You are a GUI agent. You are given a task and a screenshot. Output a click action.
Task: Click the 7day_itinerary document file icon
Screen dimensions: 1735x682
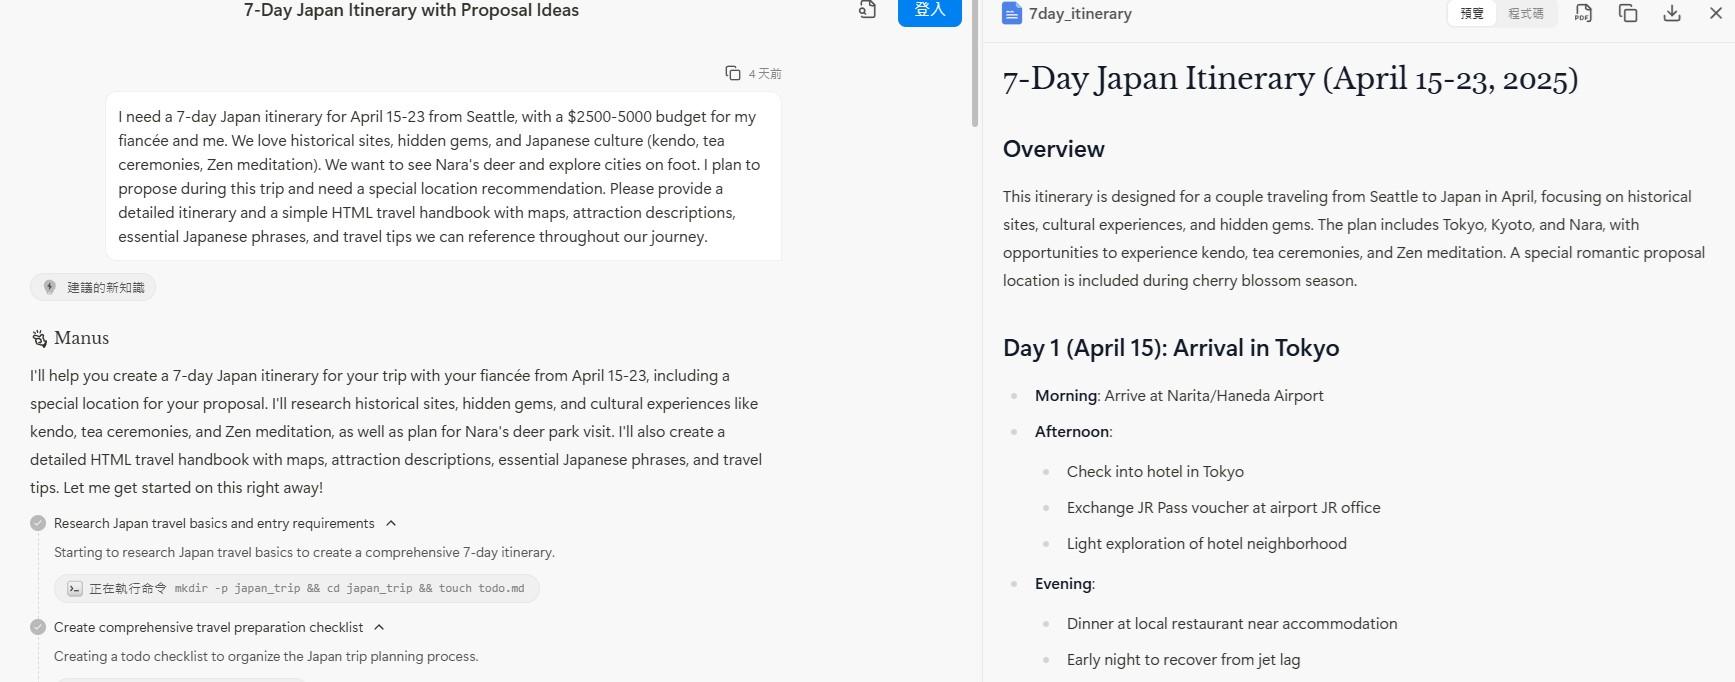1012,13
